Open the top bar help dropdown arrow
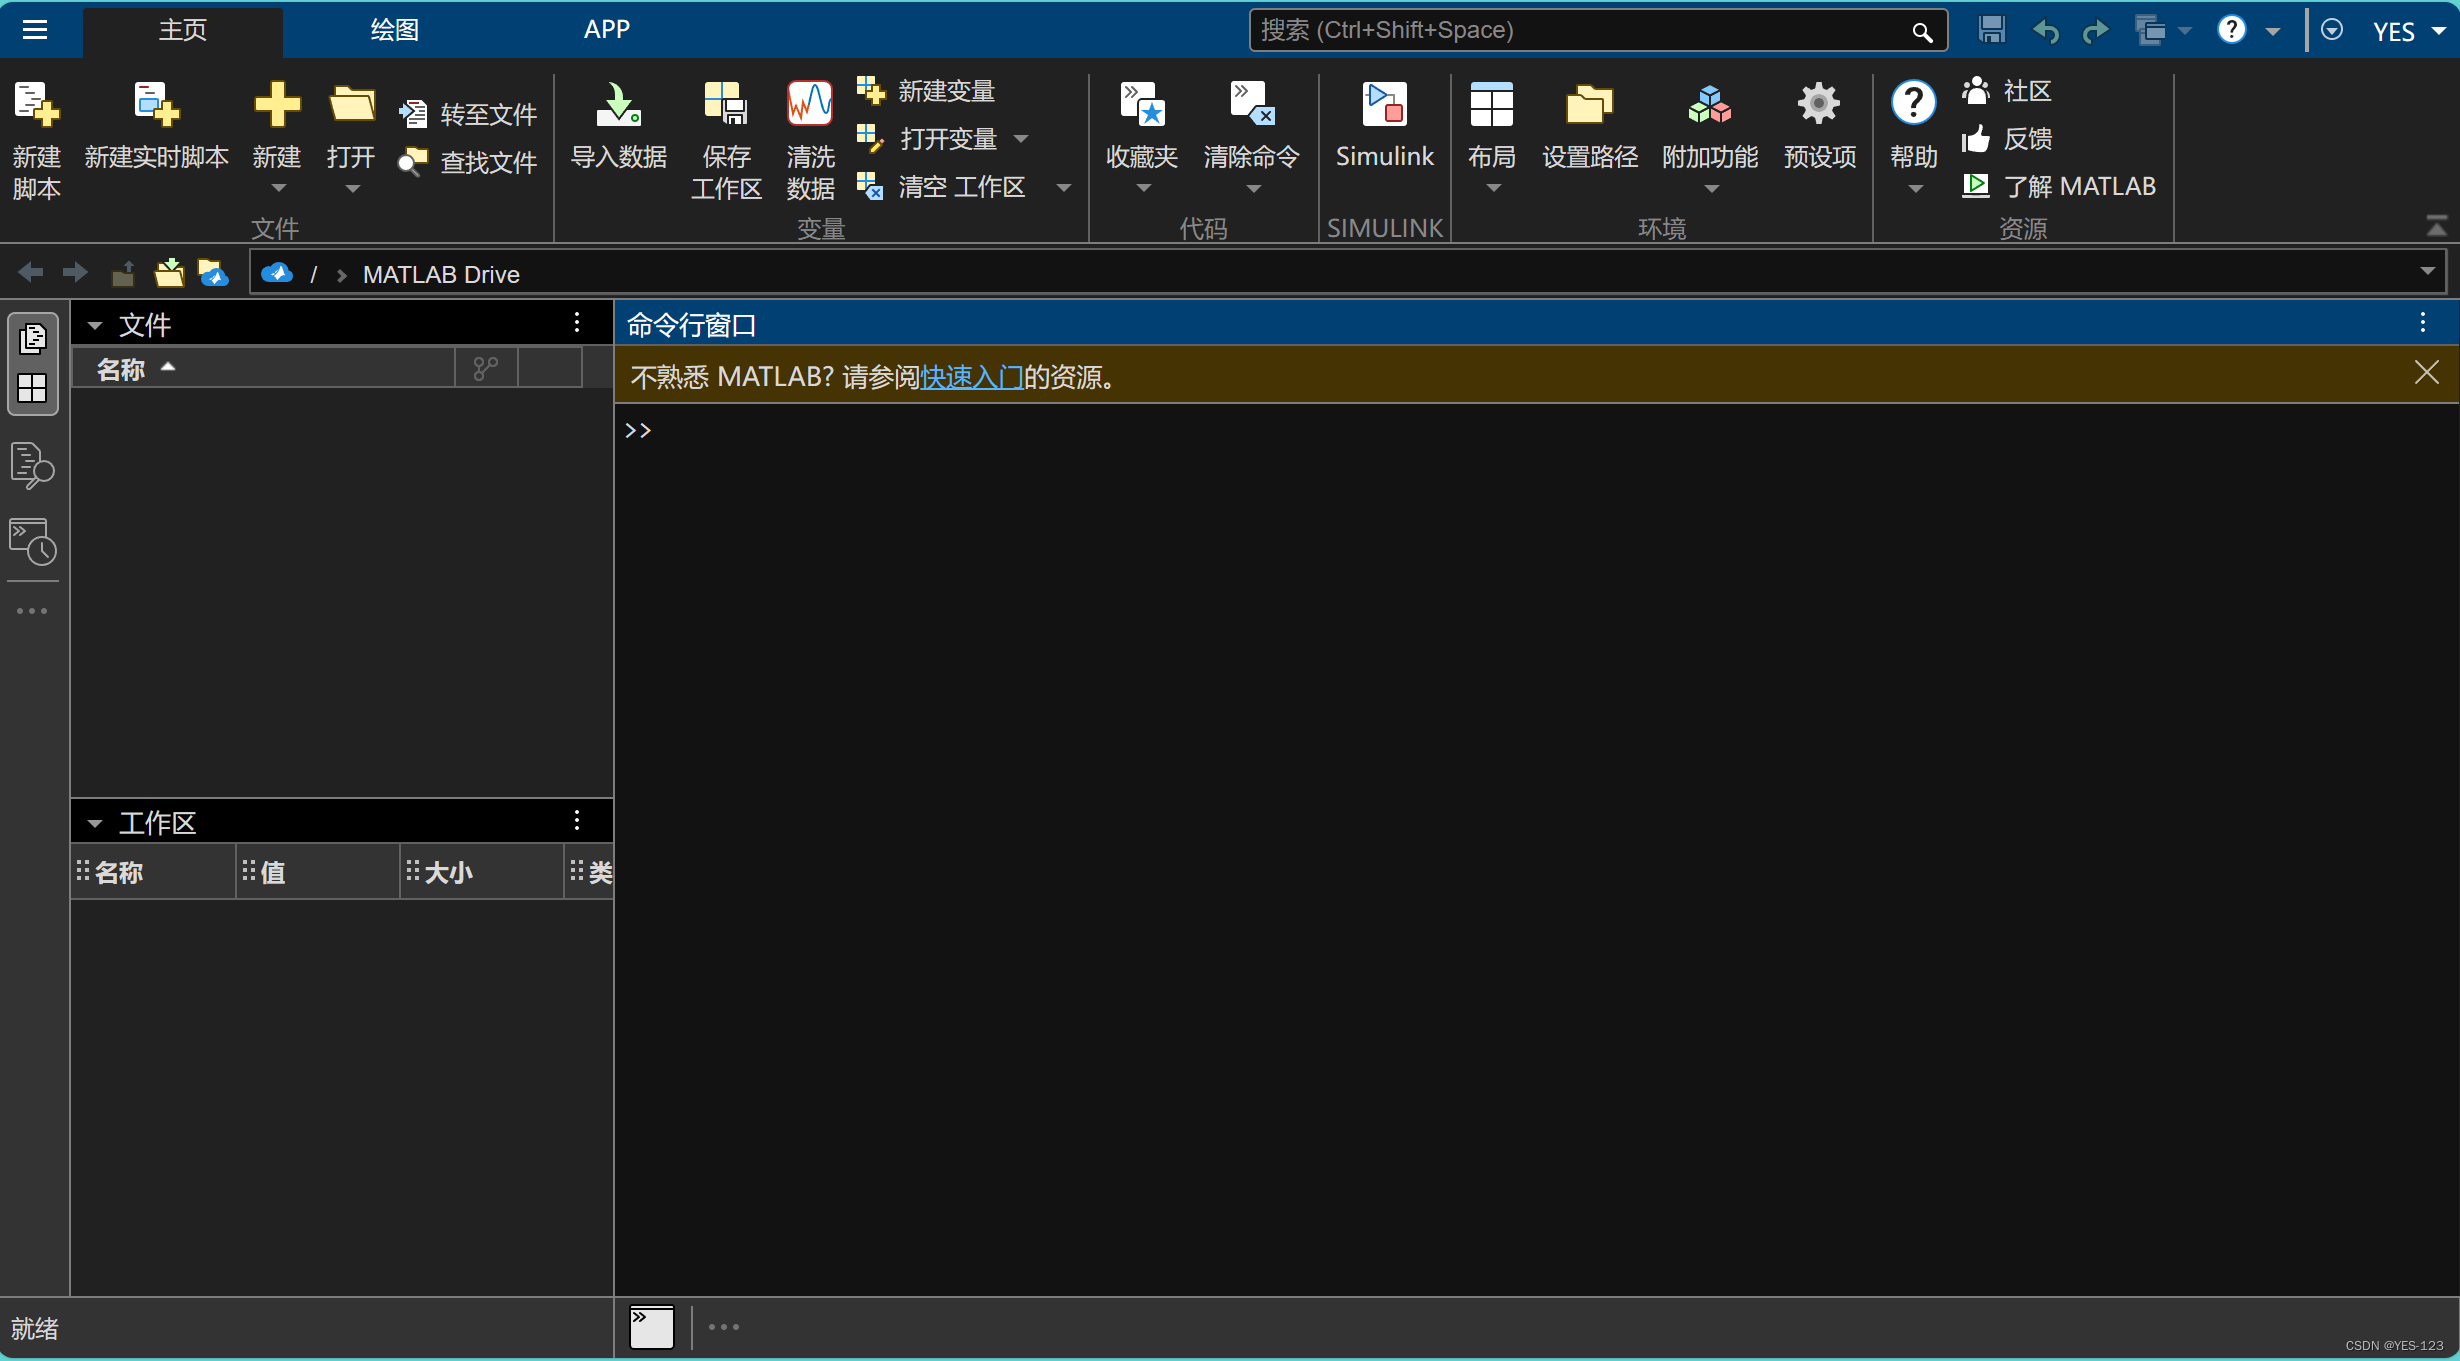Viewport: 2460px width, 1361px height. (x=2273, y=31)
